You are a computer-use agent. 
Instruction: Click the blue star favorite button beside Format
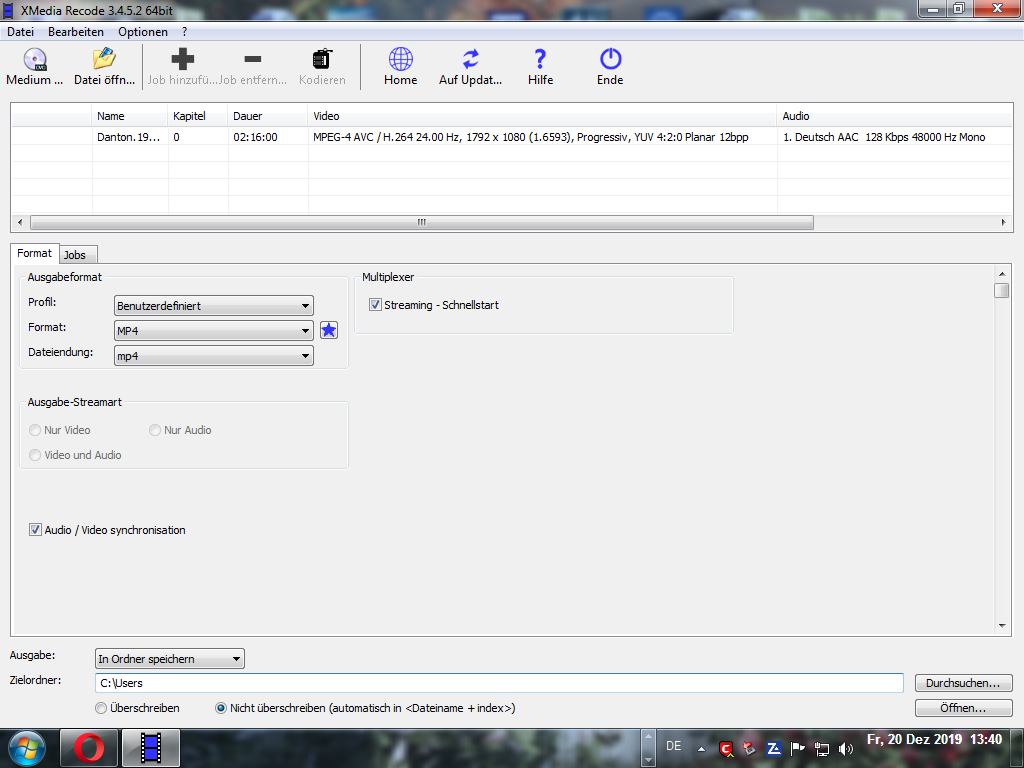329,330
